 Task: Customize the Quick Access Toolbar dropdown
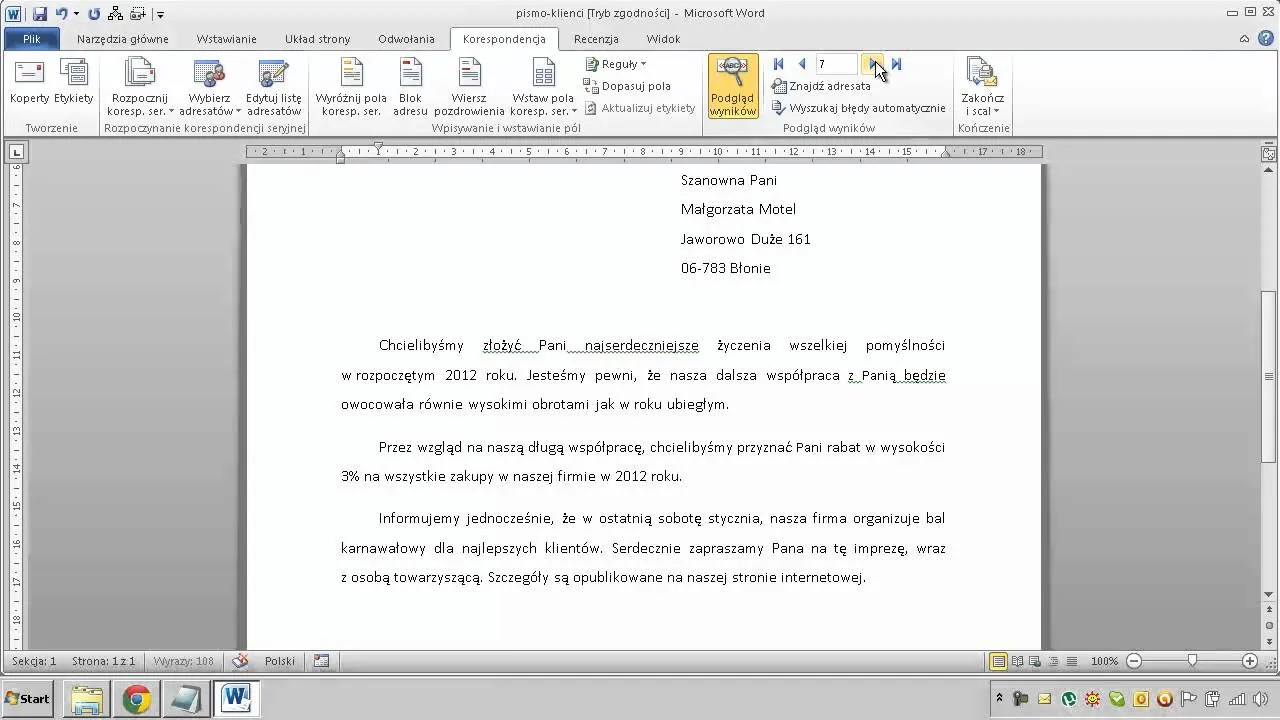click(160, 15)
